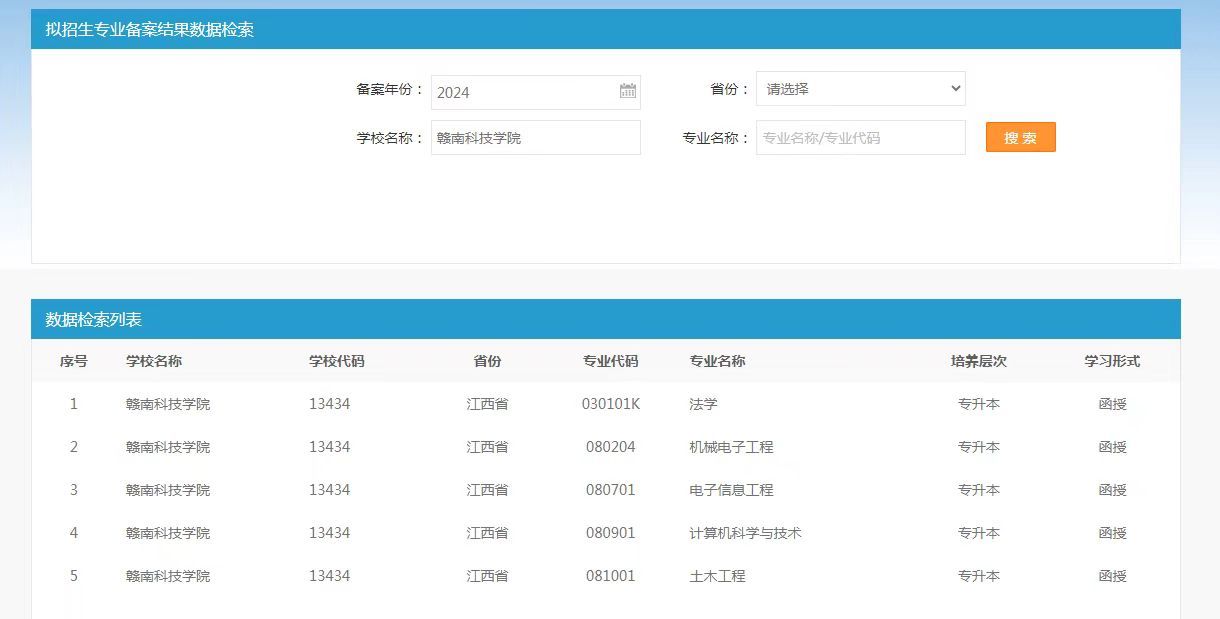Click the 拟招生专业备案结果数据检索 title bar

coord(150,30)
